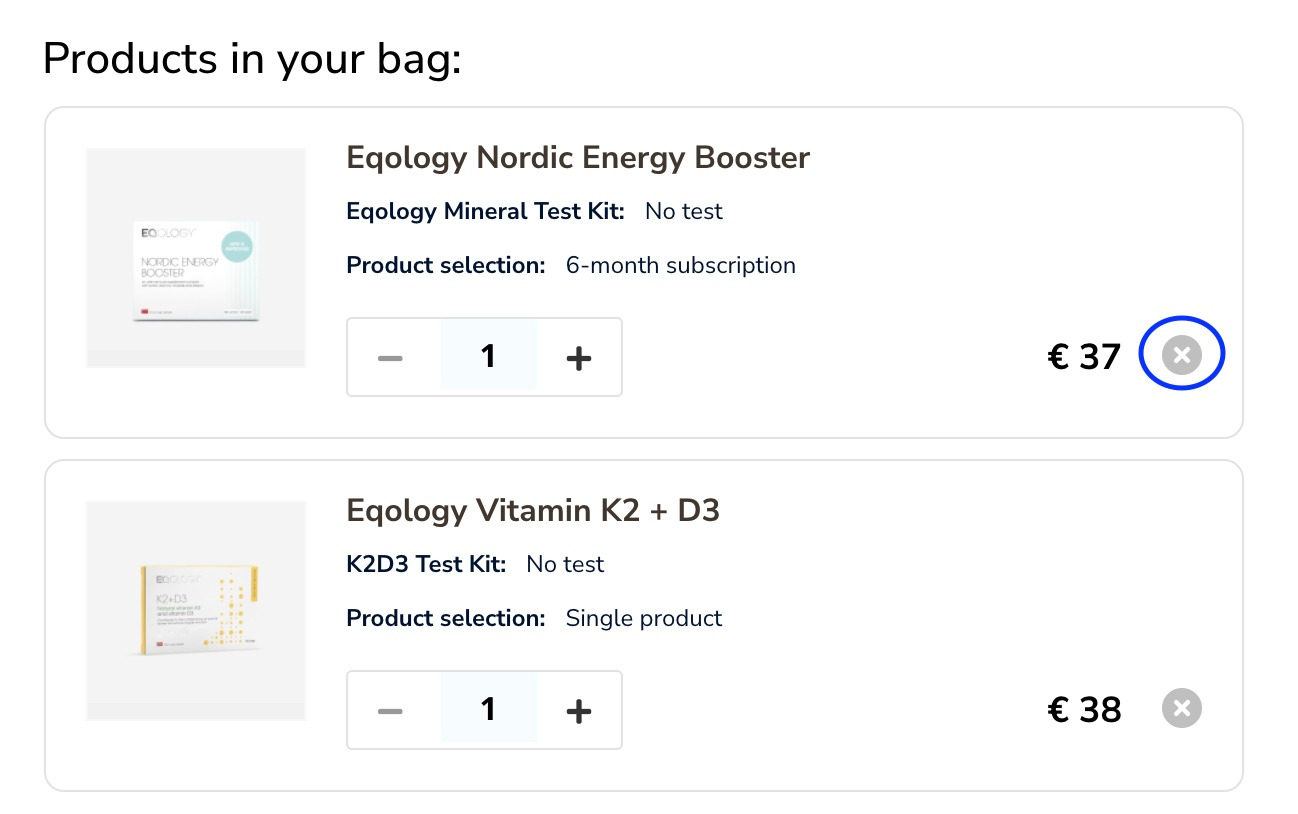
Task: Open the Nordic Energy Booster product image
Action: pos(196,258)
